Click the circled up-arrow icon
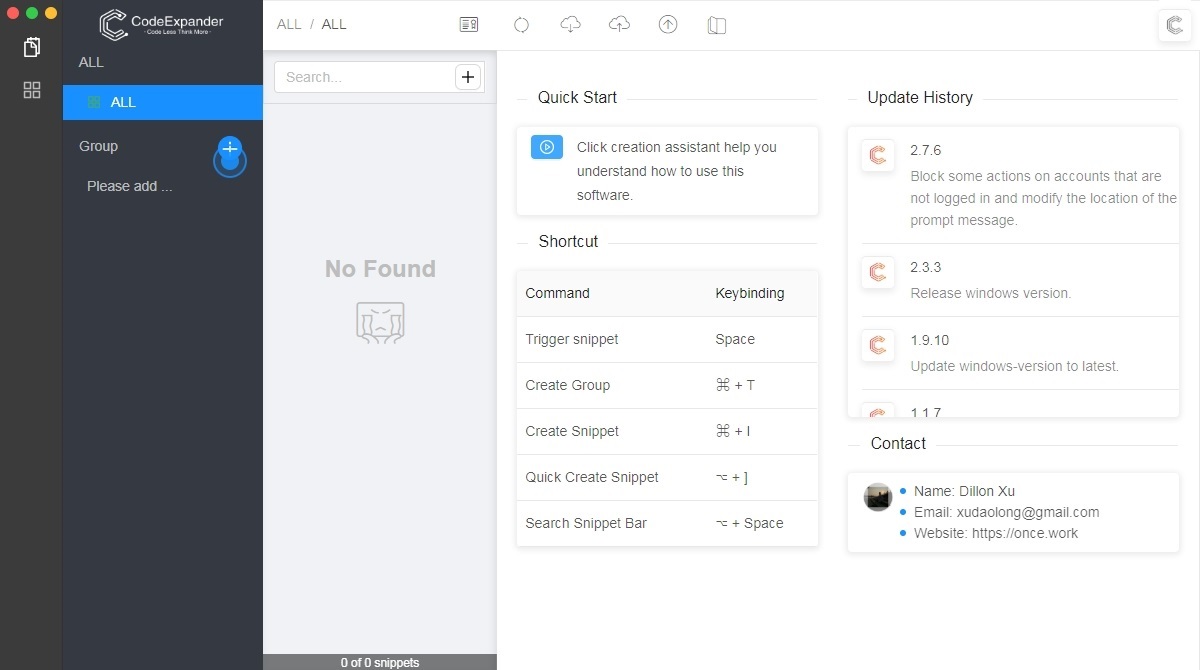Viewport: 1200px width, 670px height. [668, 25]
